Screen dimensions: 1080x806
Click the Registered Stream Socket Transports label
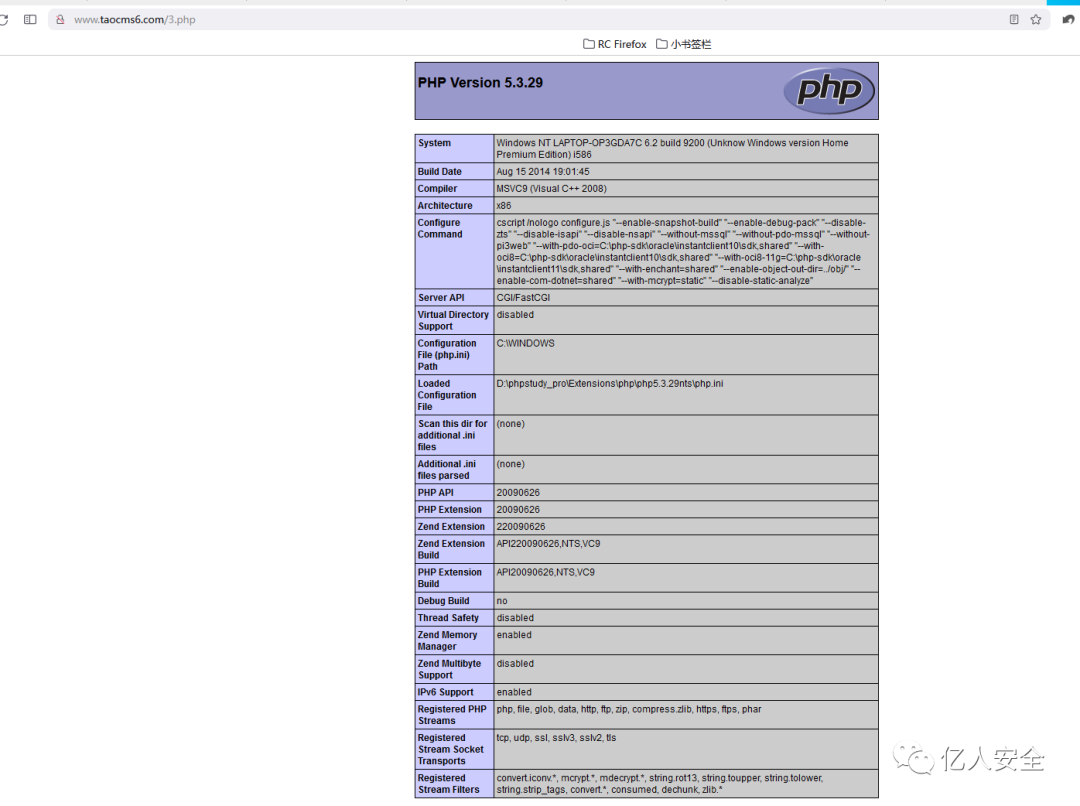(x=451, y=750)
